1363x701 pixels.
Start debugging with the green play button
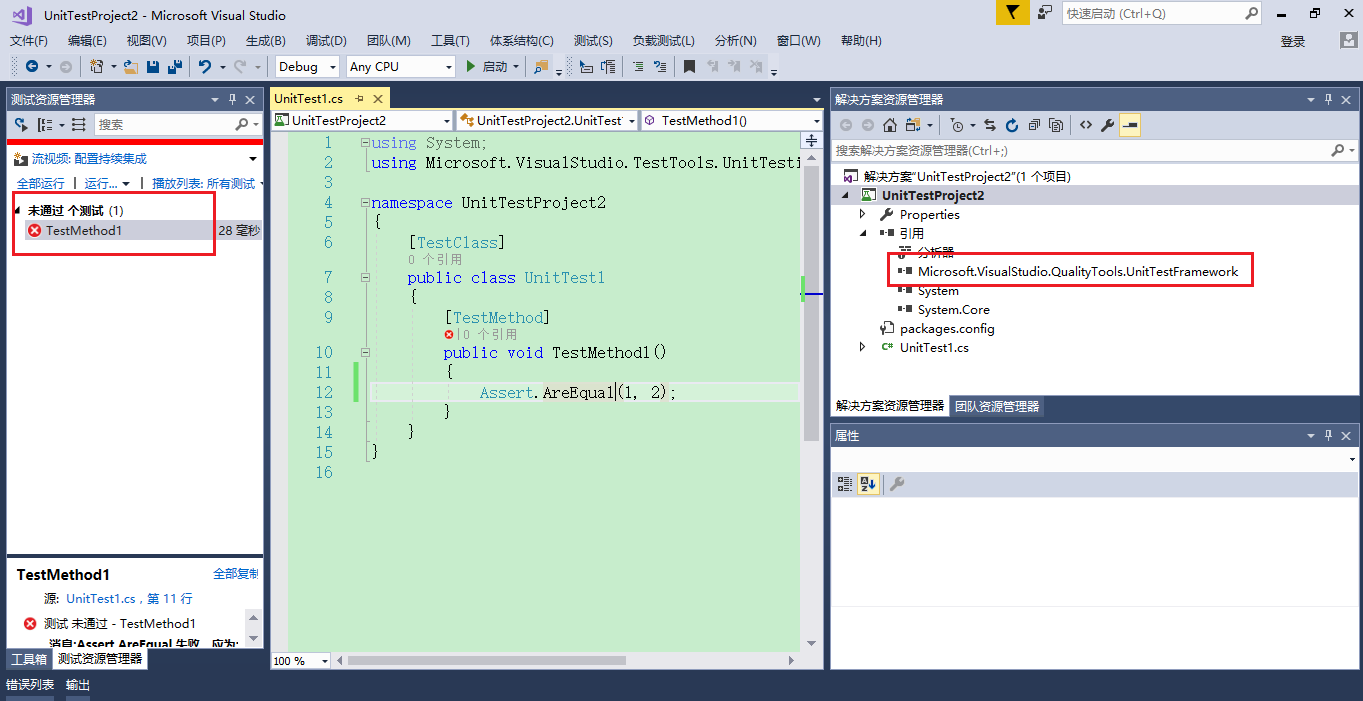tap(472, 66)
